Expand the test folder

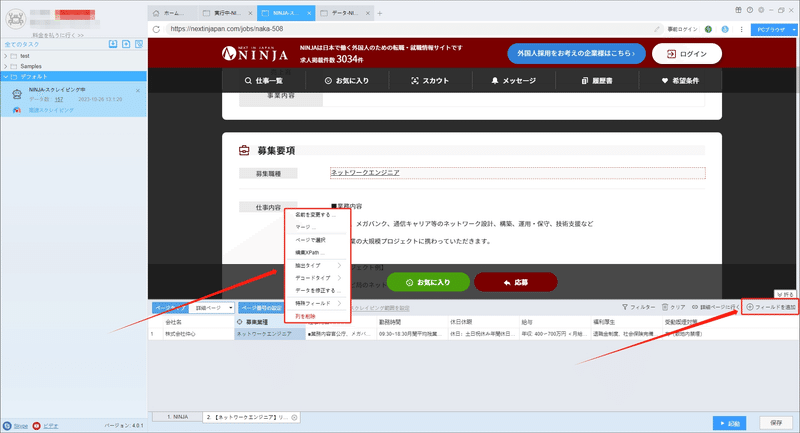pos(6,56)
